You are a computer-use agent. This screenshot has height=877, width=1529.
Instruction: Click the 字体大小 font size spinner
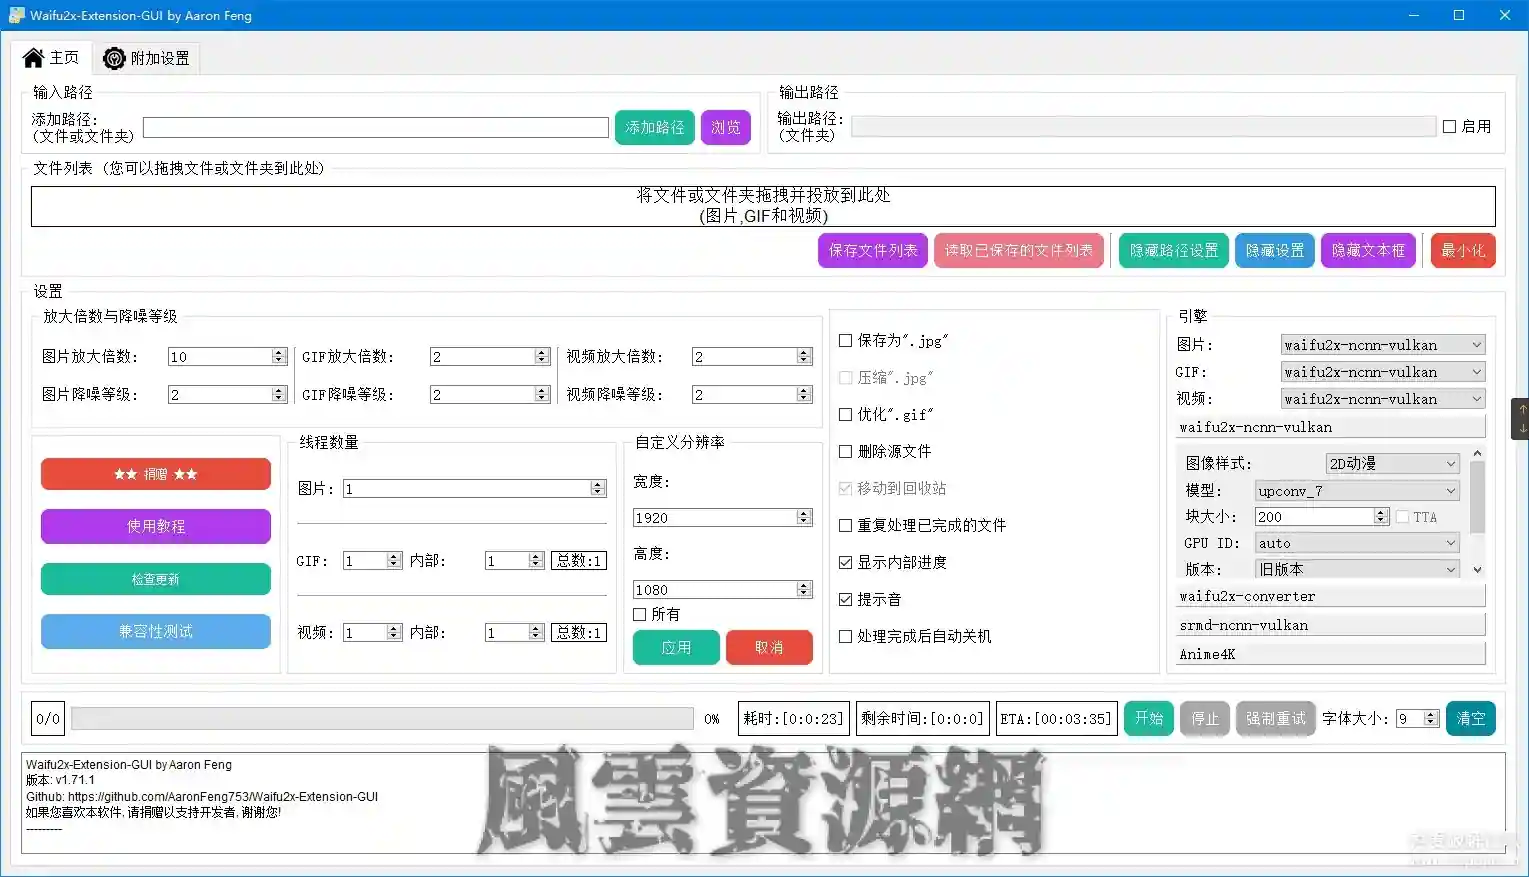tap(1418, 719)
